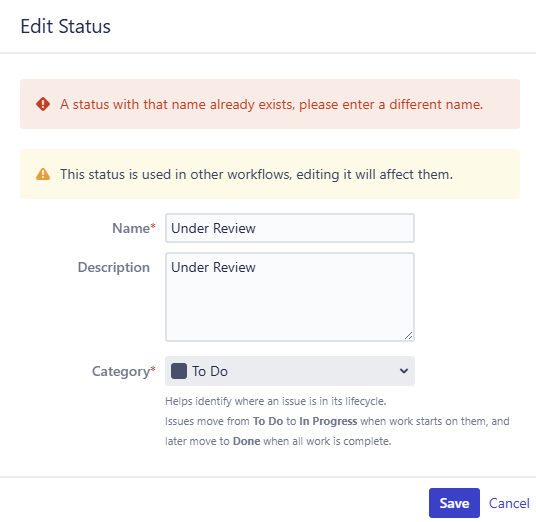Save the edited status
536x522 pixels.
(x=454, y=503)
